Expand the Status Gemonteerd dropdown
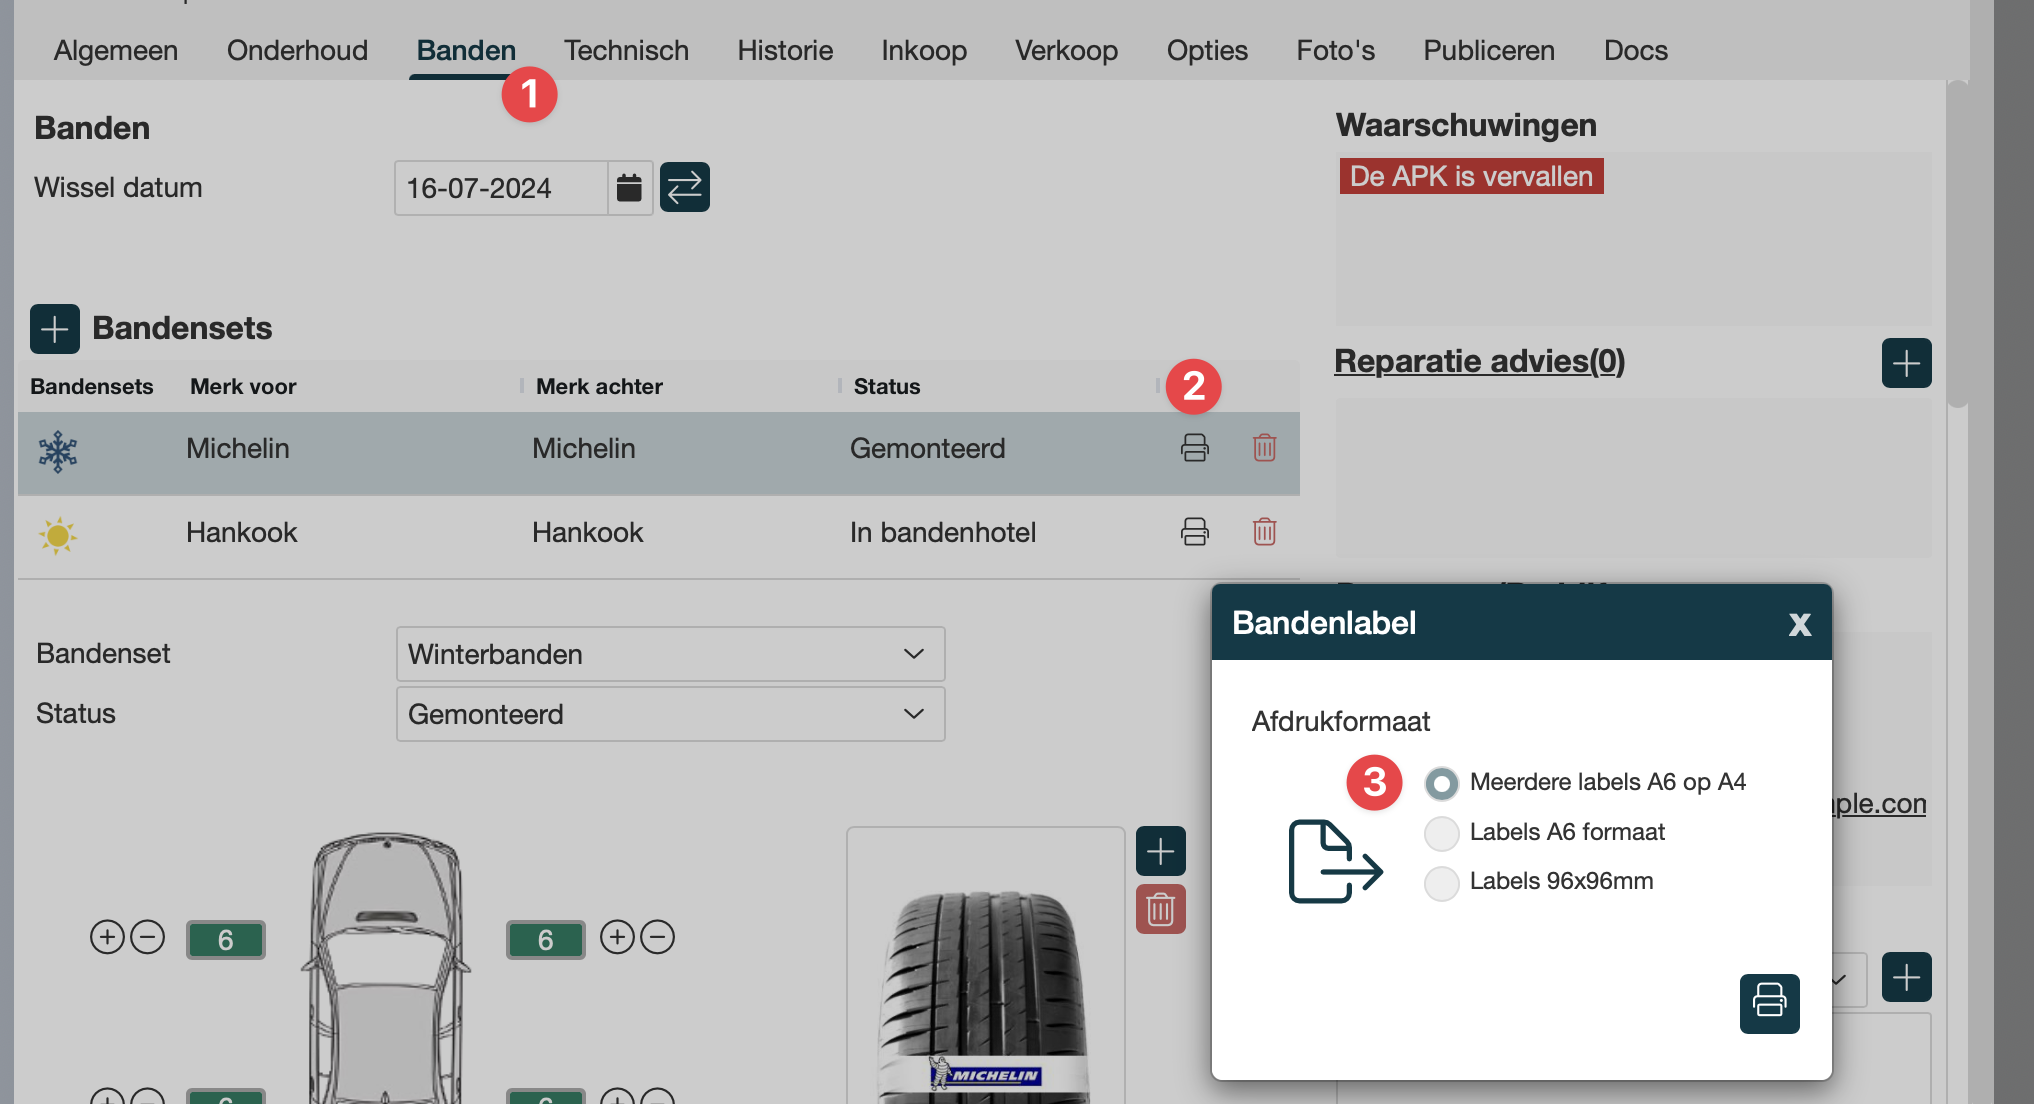 pyautogui.click(x=670, y=714)
